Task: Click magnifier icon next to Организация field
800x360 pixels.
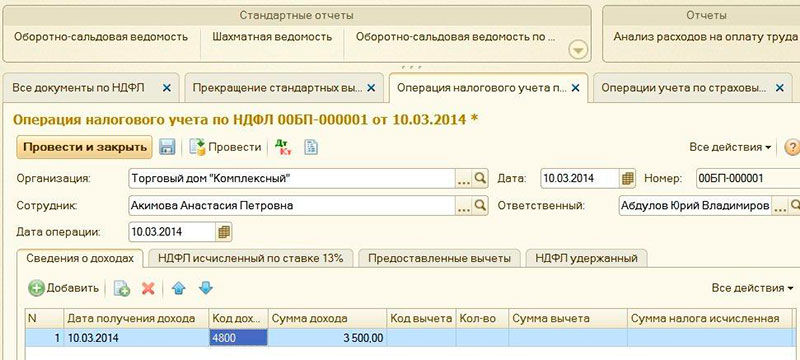Action: point(480,178)
